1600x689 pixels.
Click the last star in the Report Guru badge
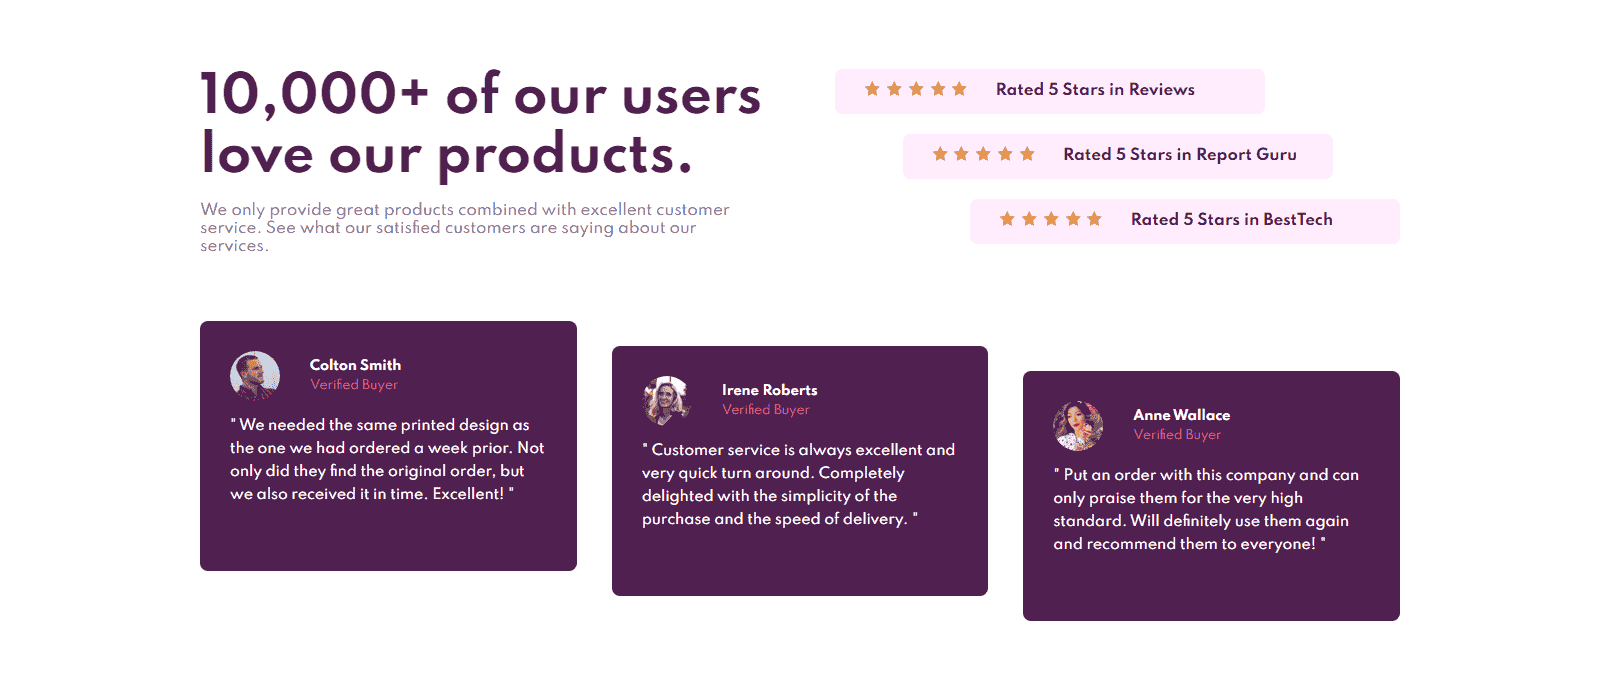(x=1027, y=154)
